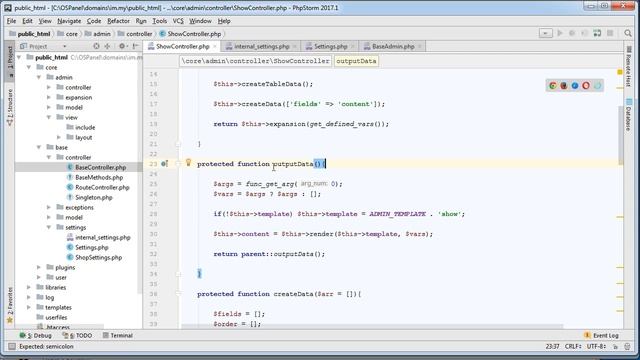Click the outputData breadcrumb in editor

point(356,61)
